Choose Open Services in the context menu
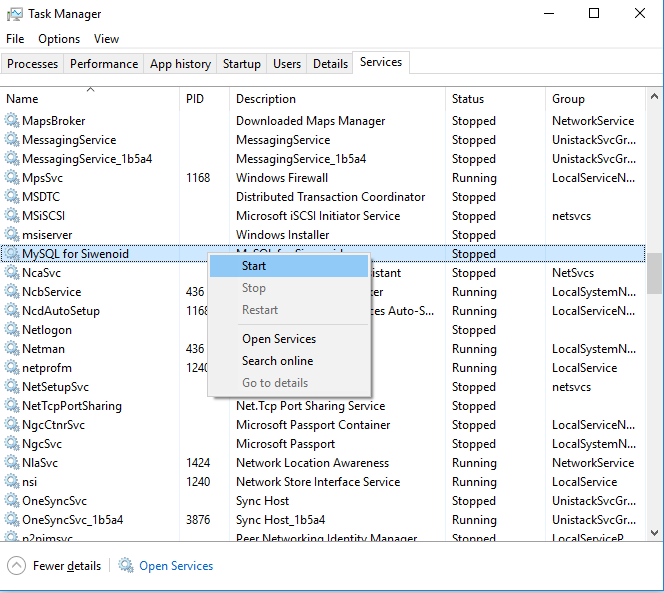 (x=279, y=339)
